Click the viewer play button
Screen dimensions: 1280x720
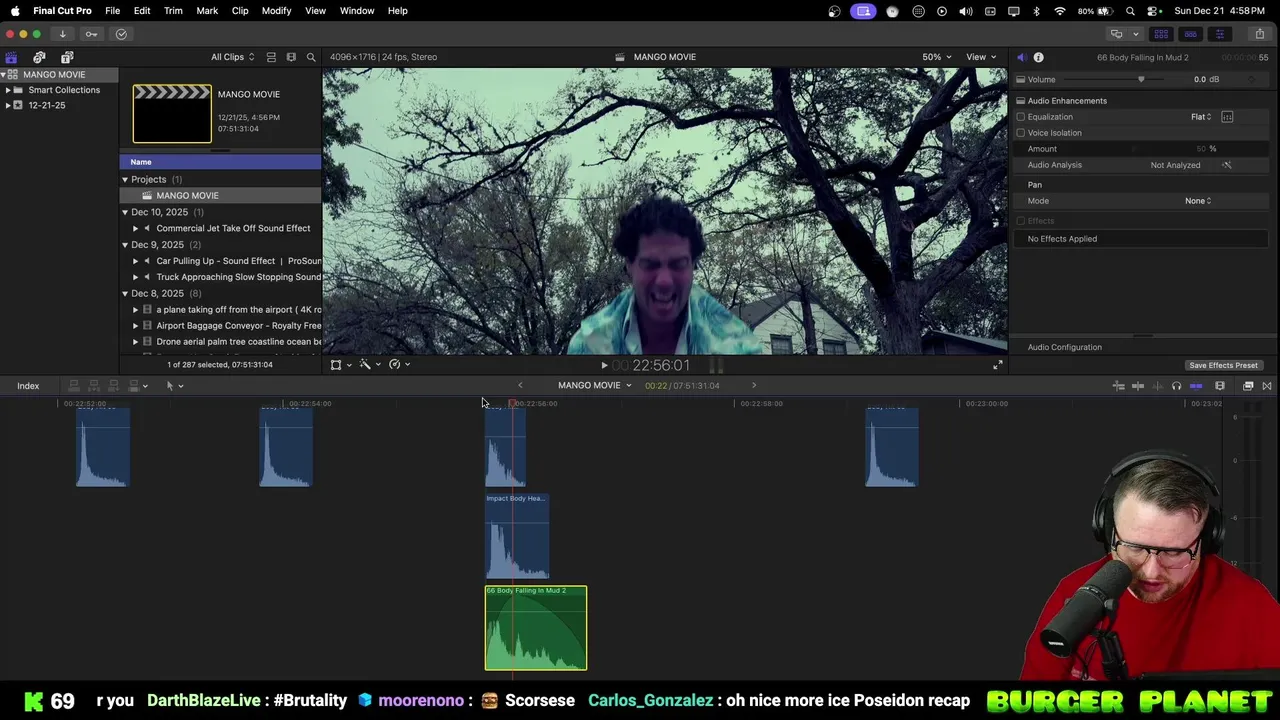(604, 366)
